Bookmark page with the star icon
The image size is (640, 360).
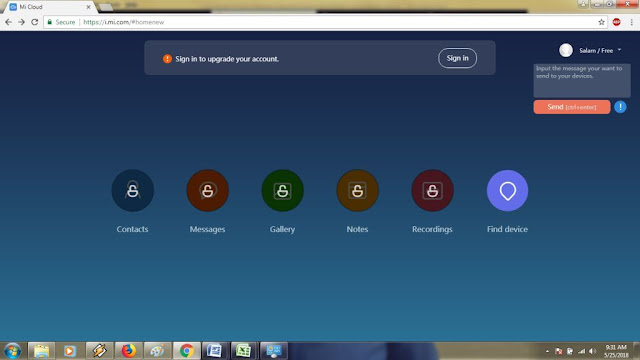pyautogui.click(x=601, y=22)
